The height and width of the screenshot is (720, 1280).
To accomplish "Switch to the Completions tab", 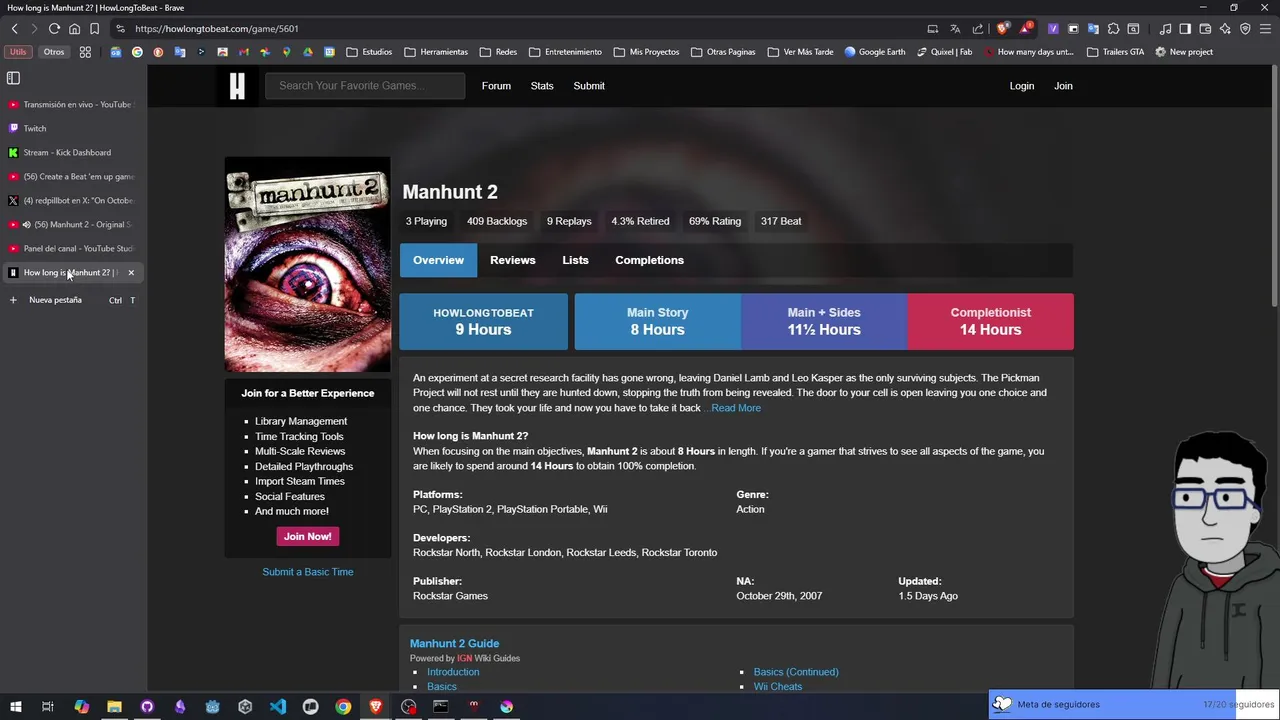I will (x=649, y=260).
